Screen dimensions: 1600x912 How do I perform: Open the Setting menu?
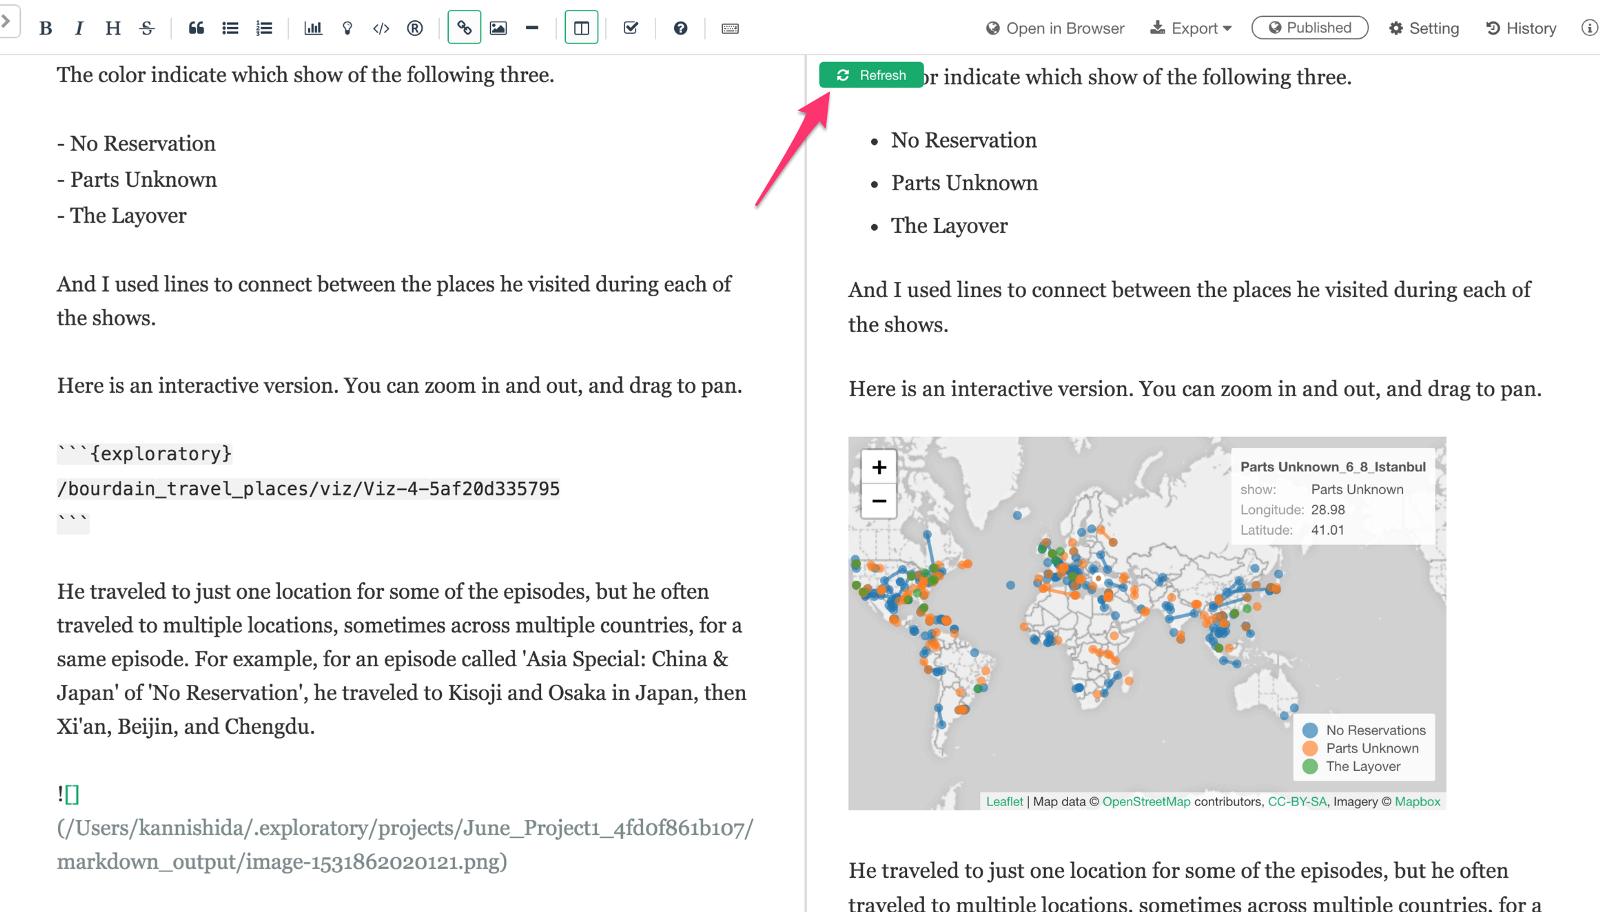(1423, 28)
